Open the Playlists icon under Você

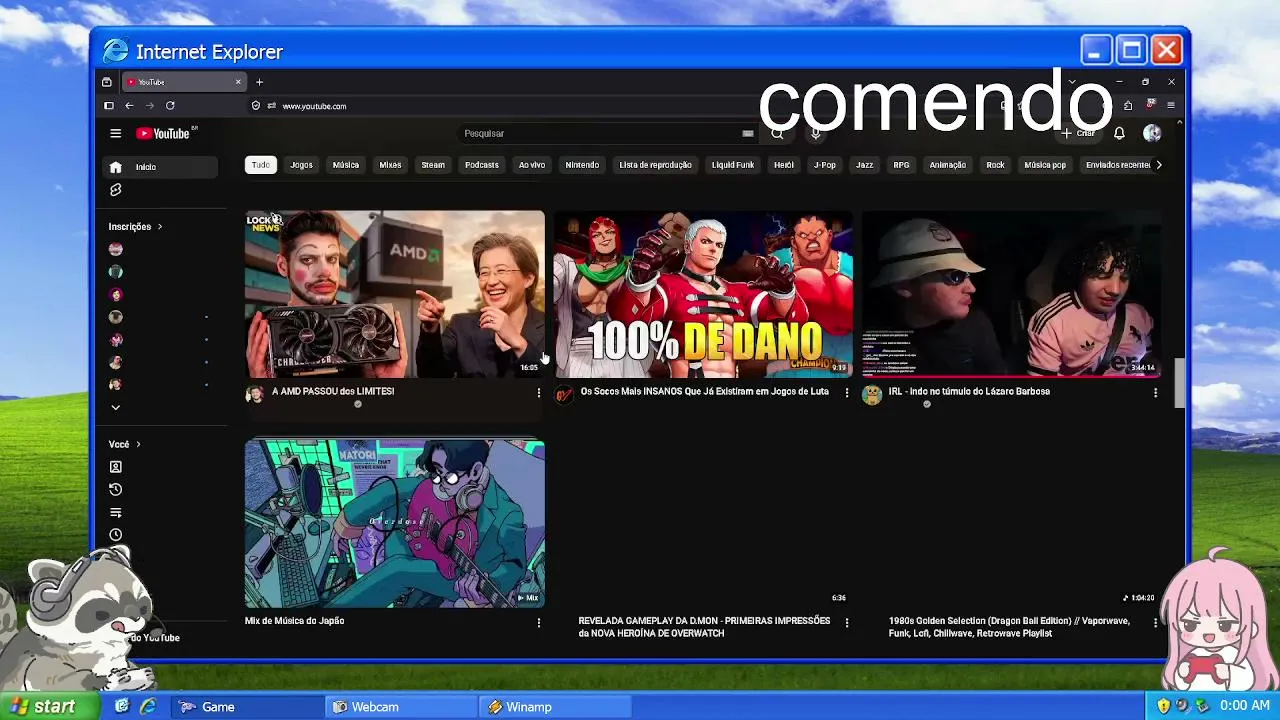pyautogui.click(x=116, y=513)
